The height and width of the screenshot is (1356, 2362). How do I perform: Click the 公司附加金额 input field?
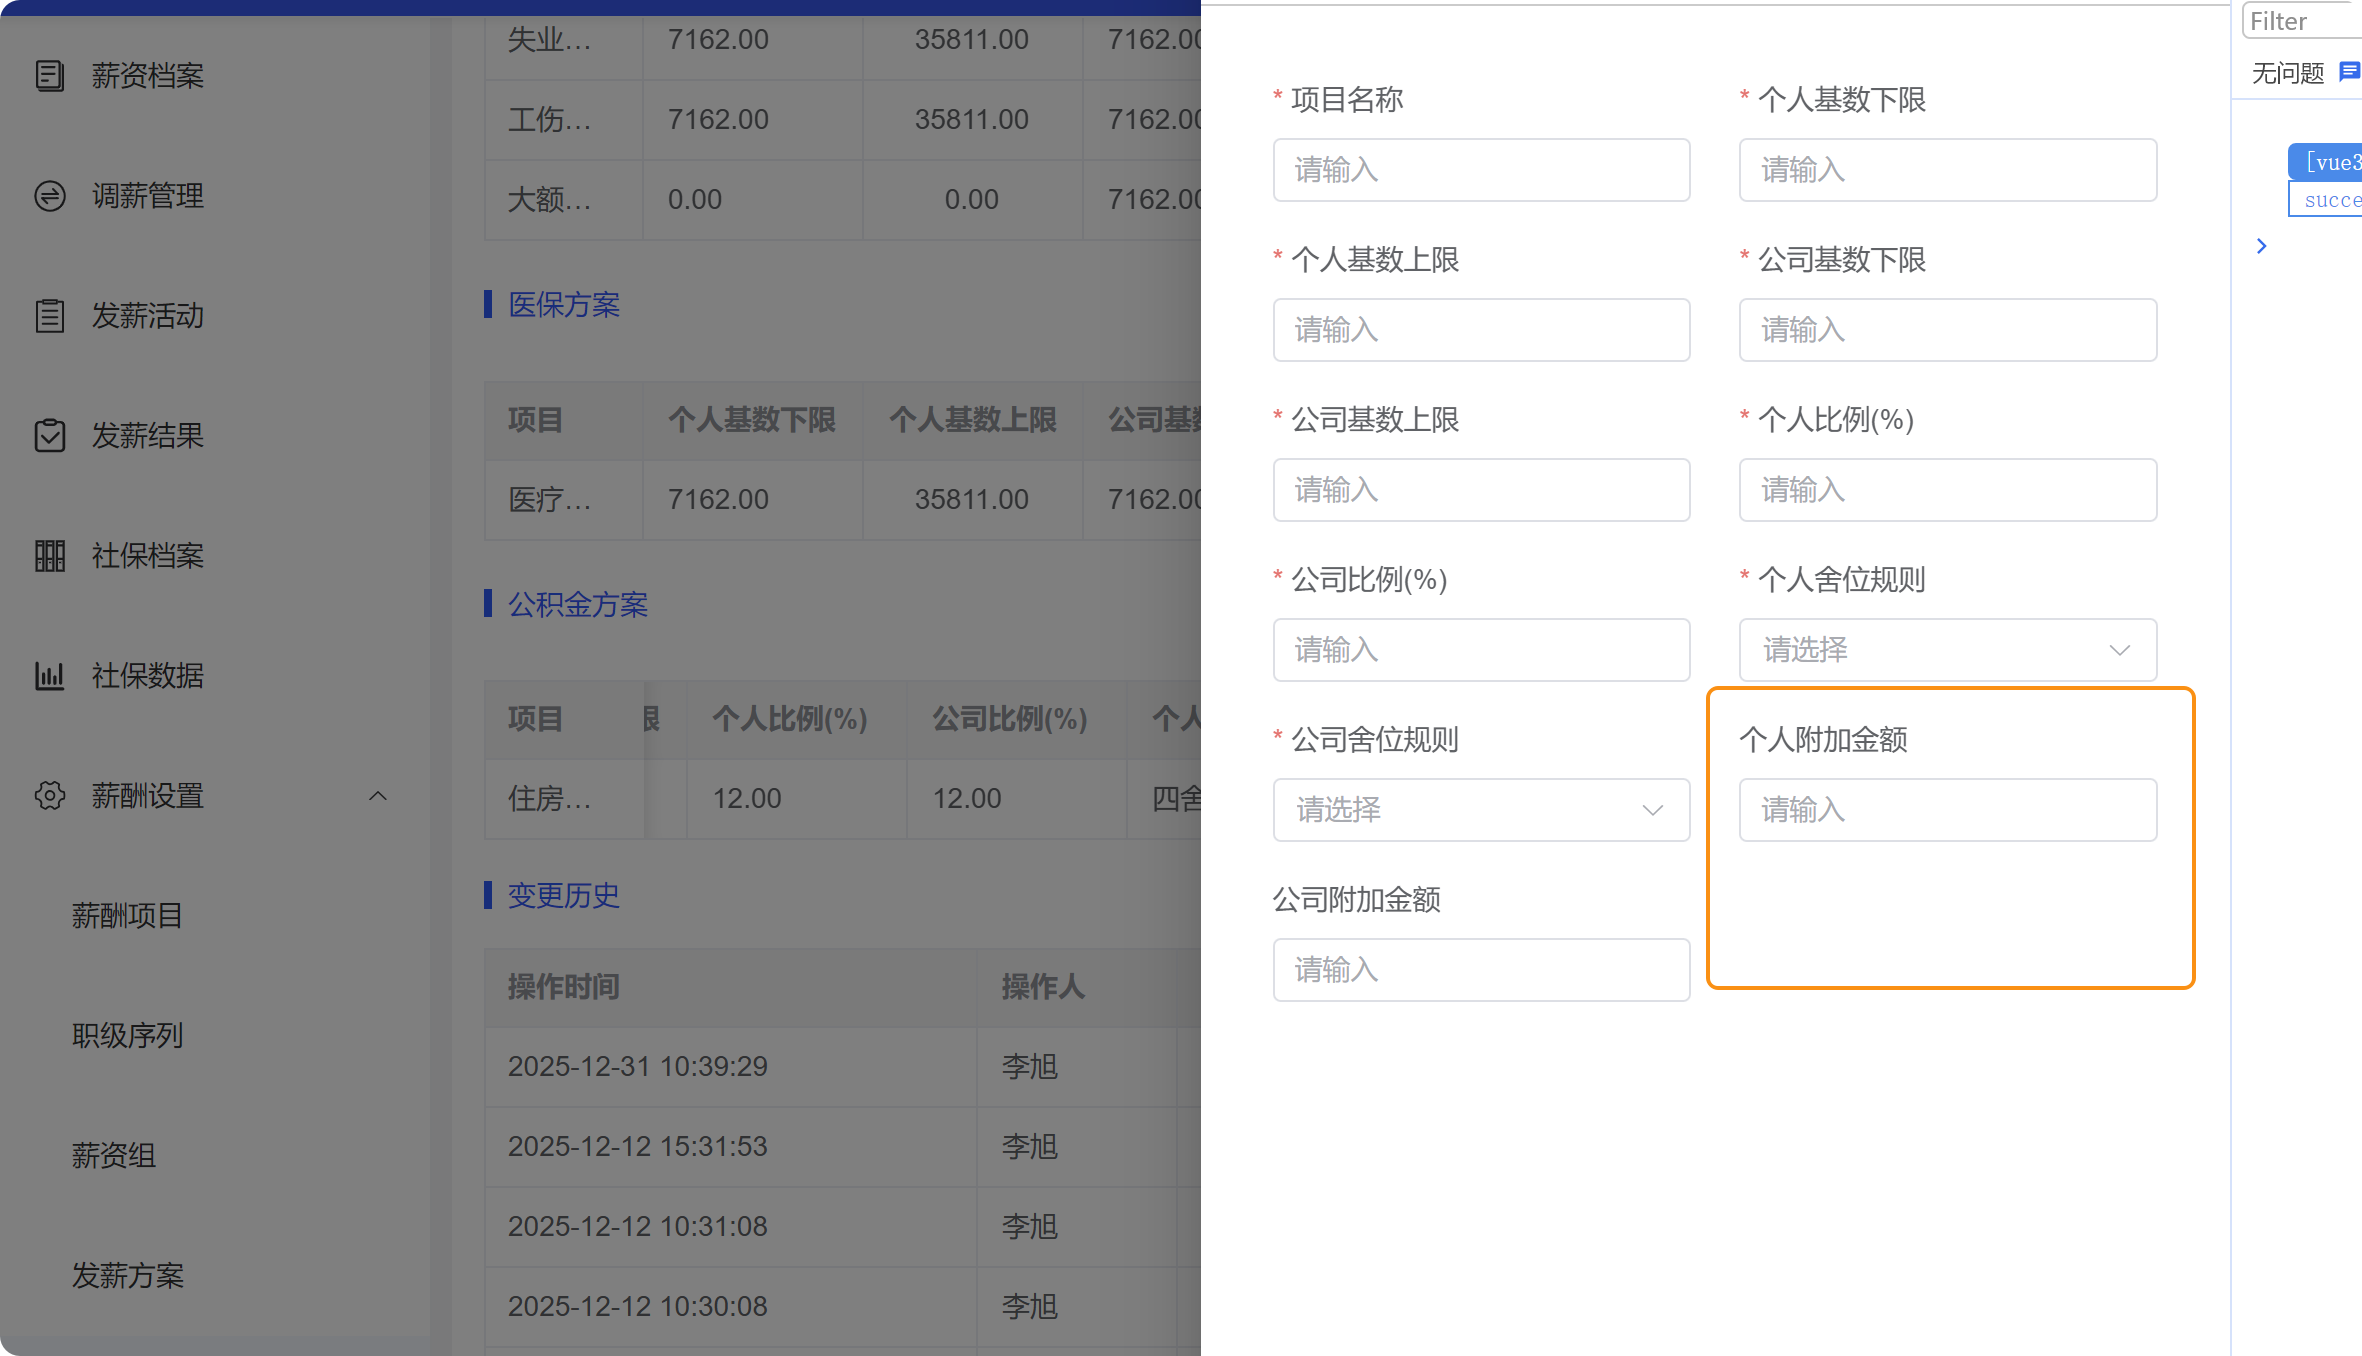point(1481,970)
